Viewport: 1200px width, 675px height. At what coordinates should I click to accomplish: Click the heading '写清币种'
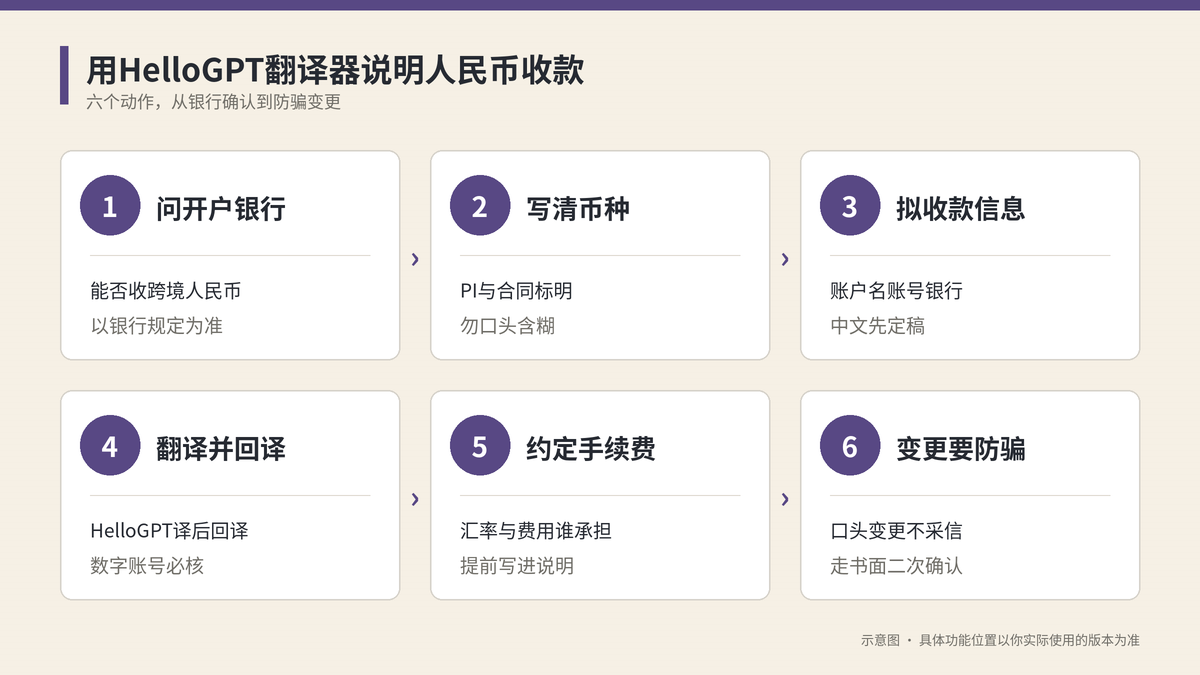[x=578, y=208]
